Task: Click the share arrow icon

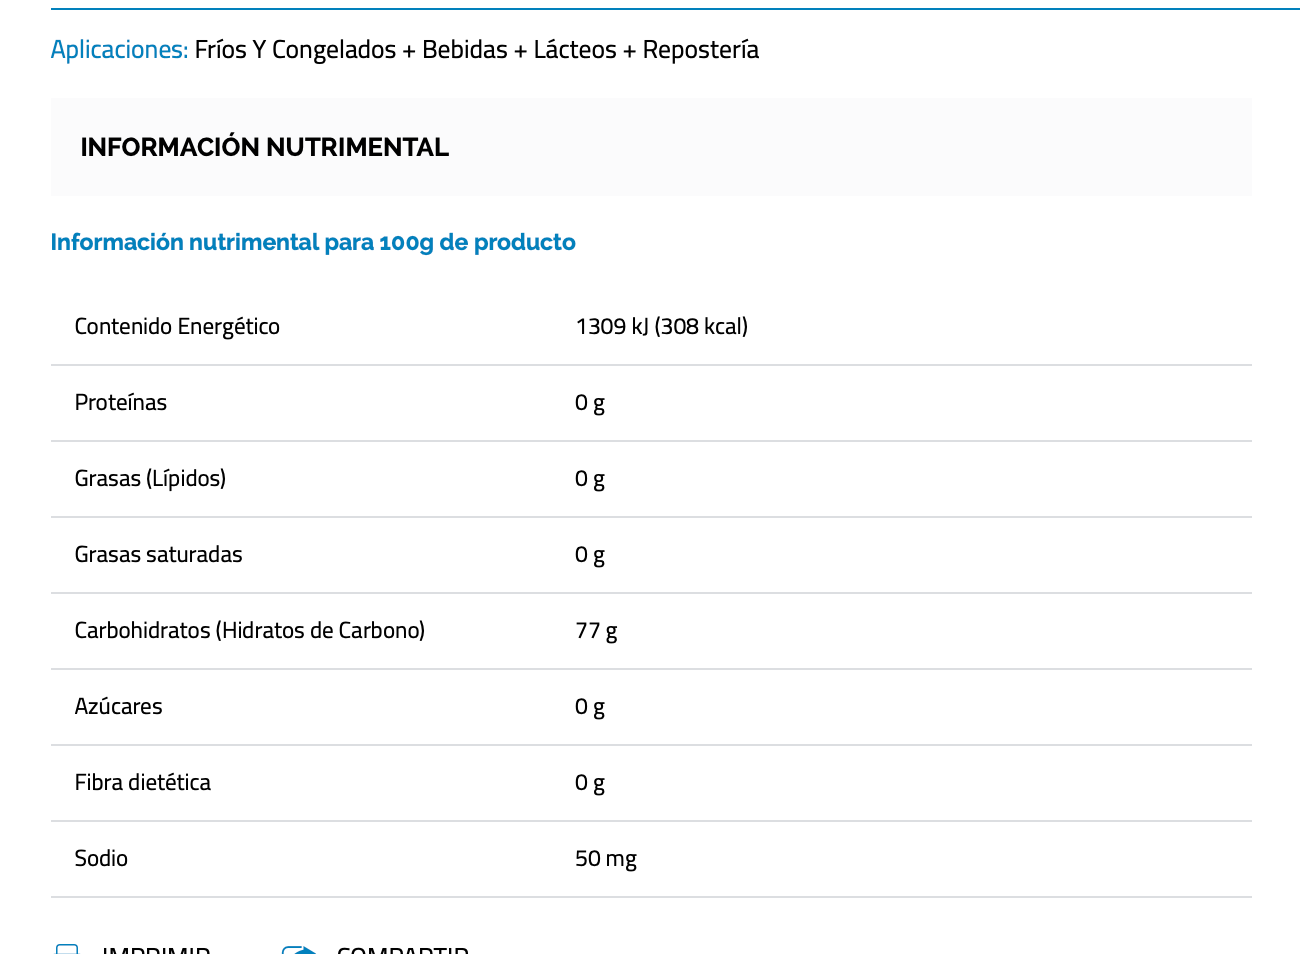Action: pos(299,949)
